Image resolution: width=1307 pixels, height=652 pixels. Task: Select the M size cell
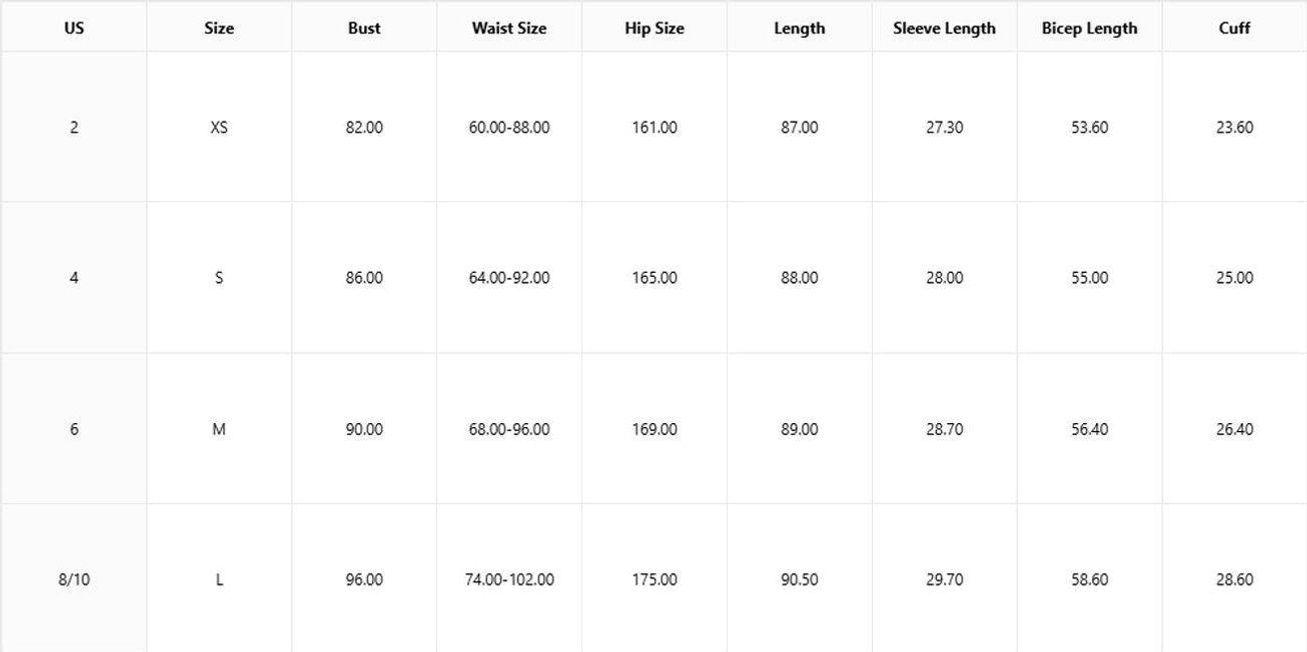click(x=219, y=430)
